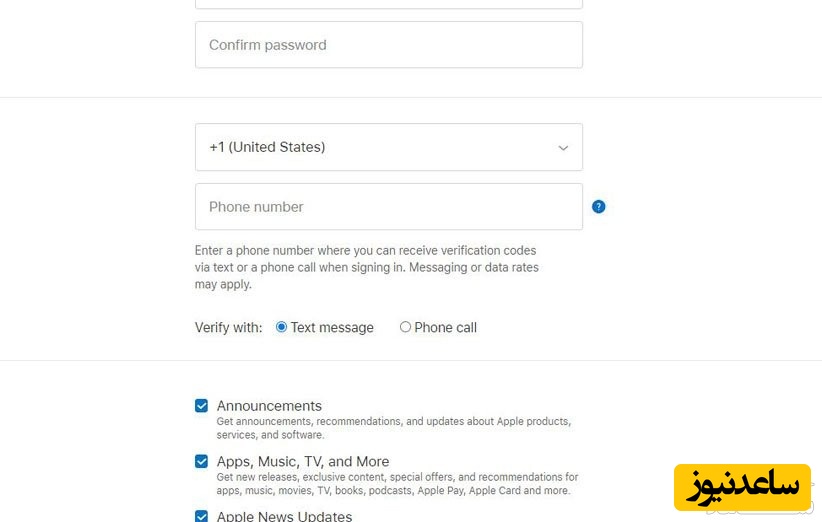
Task: Click the Announcements description text
Action: pos(393,428)
